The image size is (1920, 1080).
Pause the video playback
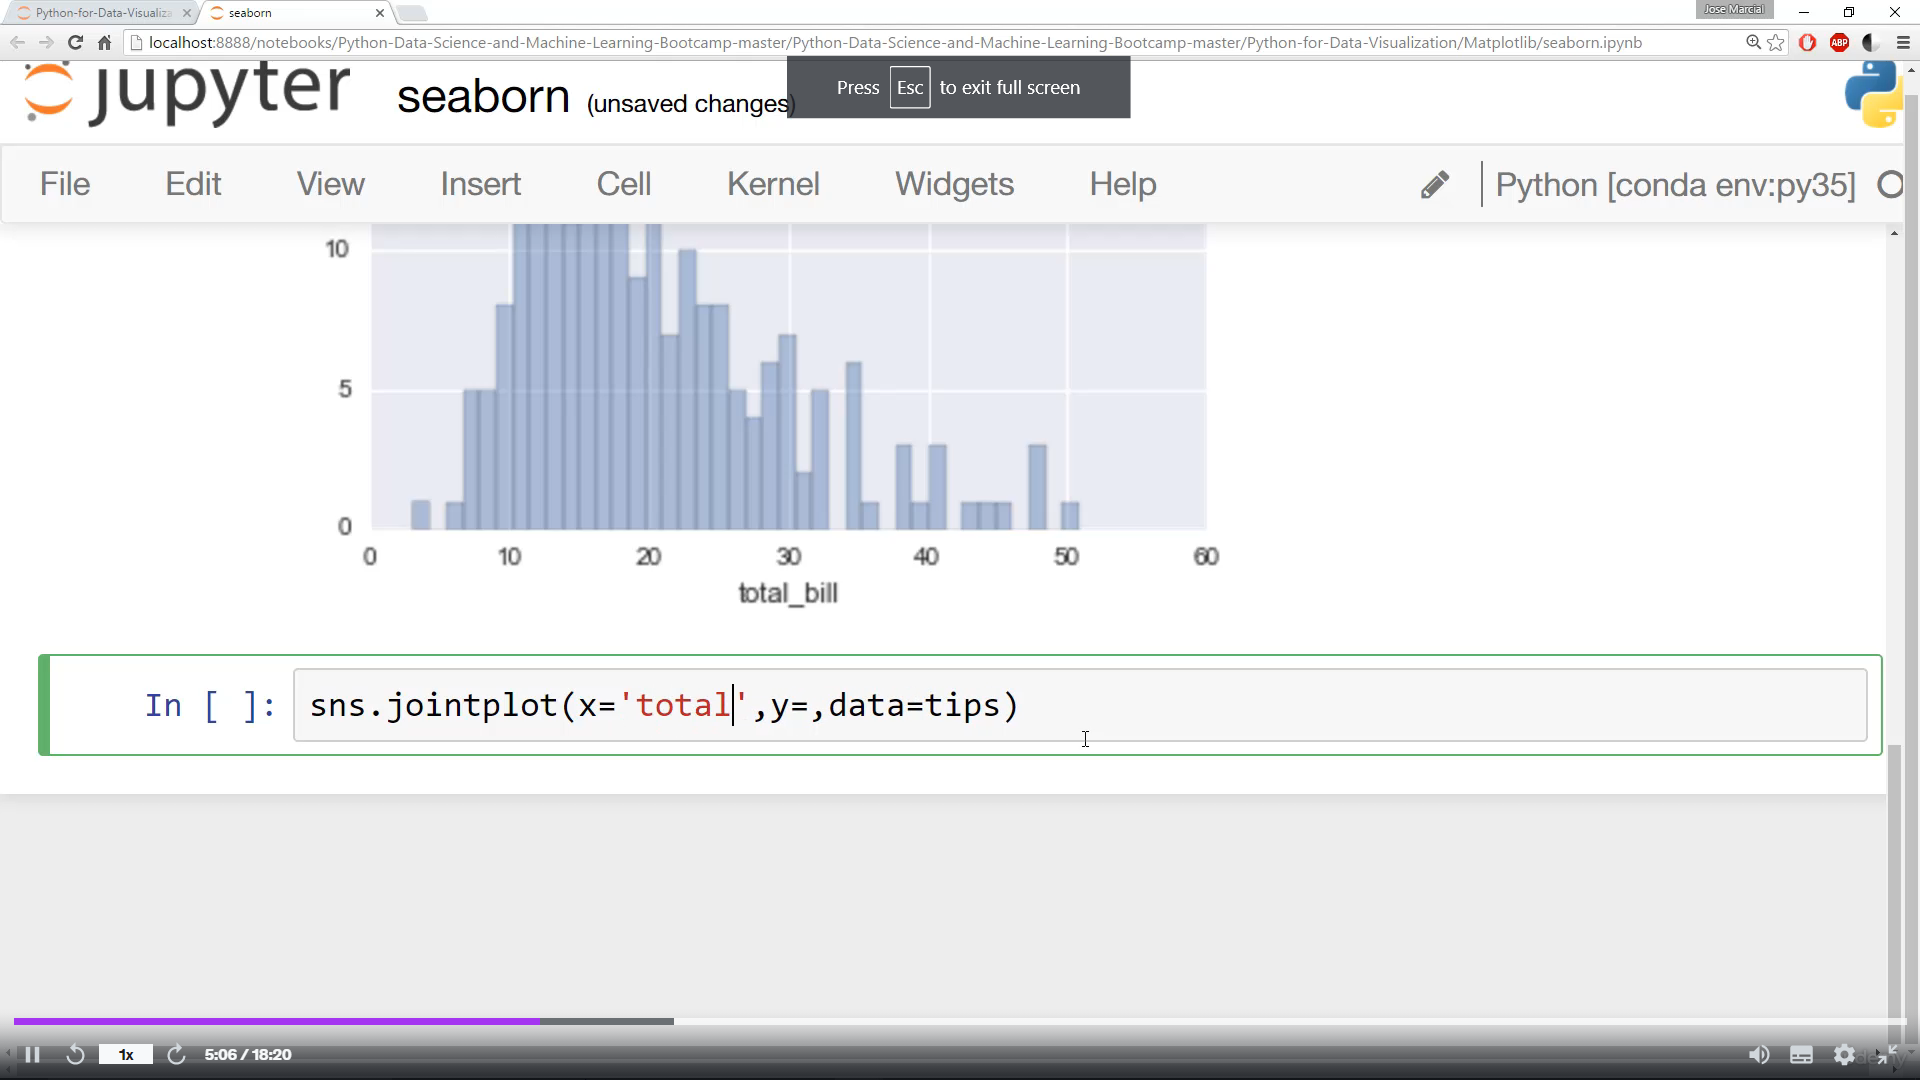[x=32, y=1055]
